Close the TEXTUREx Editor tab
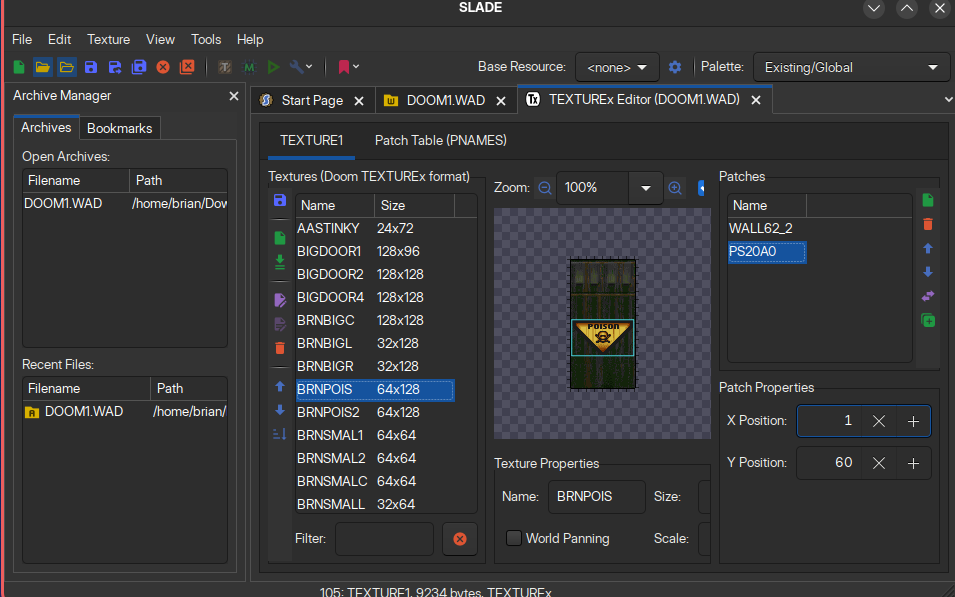This screenshot has height=597, width=955. pos(756,100)
